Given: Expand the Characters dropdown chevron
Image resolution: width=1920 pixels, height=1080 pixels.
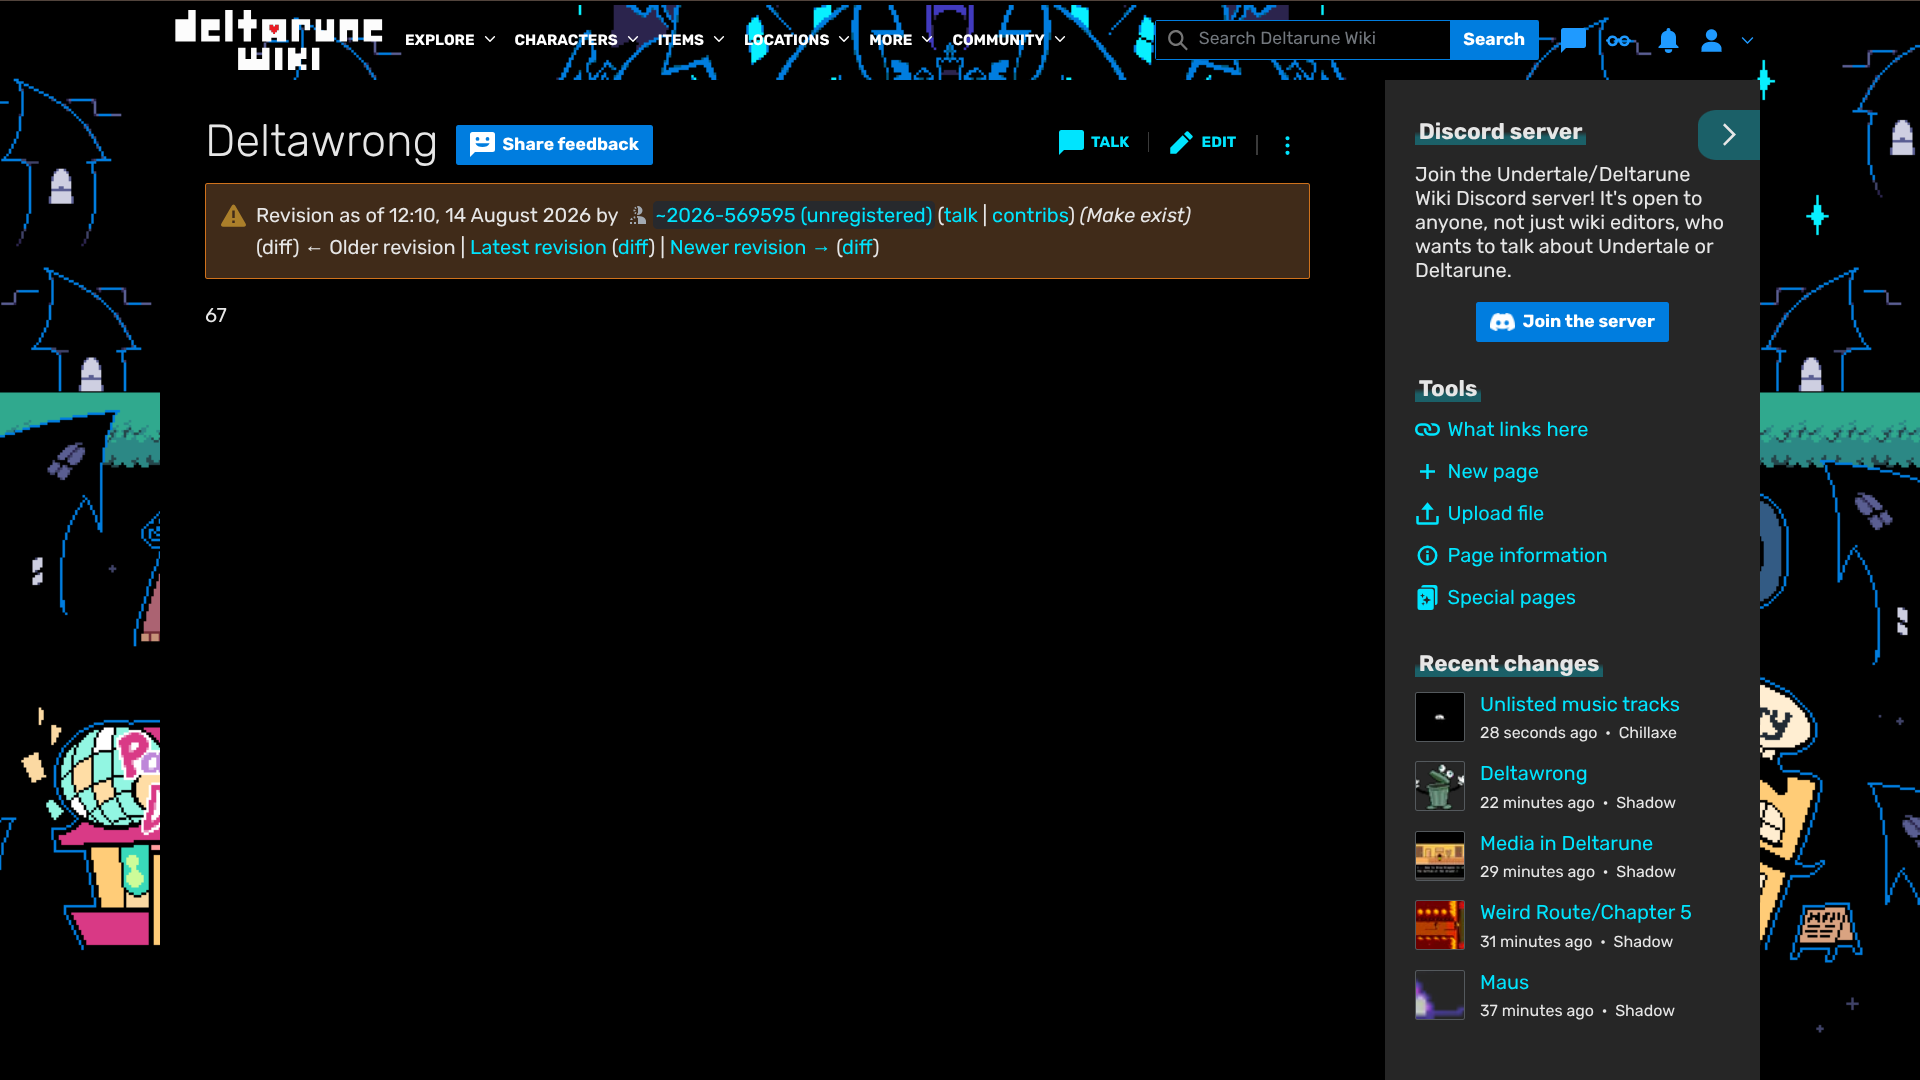Looking at the screenshot, I should click(633, 40).
